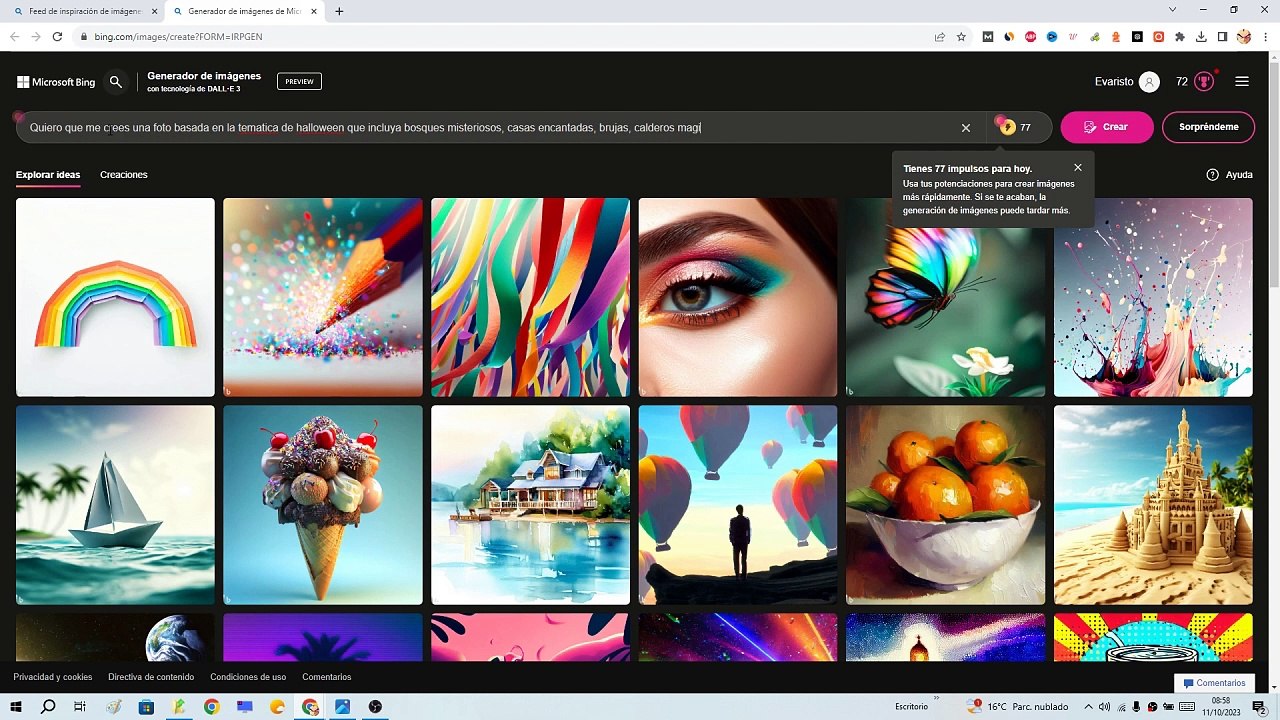Switch to Feed de inspiración browser tab
1280x720 pixels.
85,11
